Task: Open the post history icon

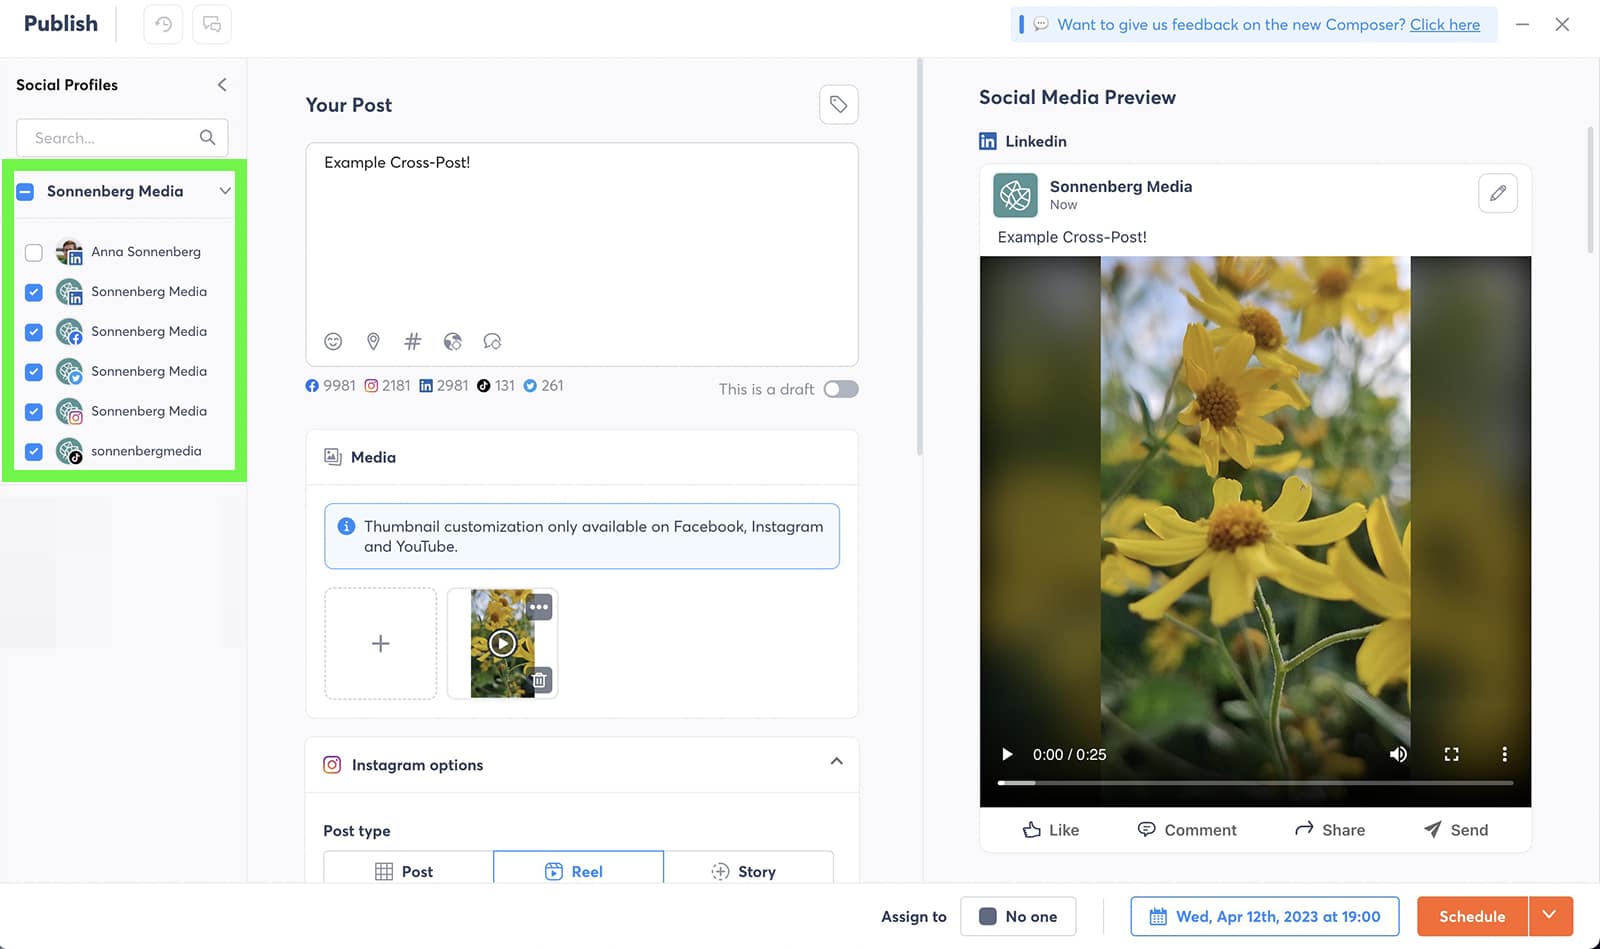Action: click(163, 24)
